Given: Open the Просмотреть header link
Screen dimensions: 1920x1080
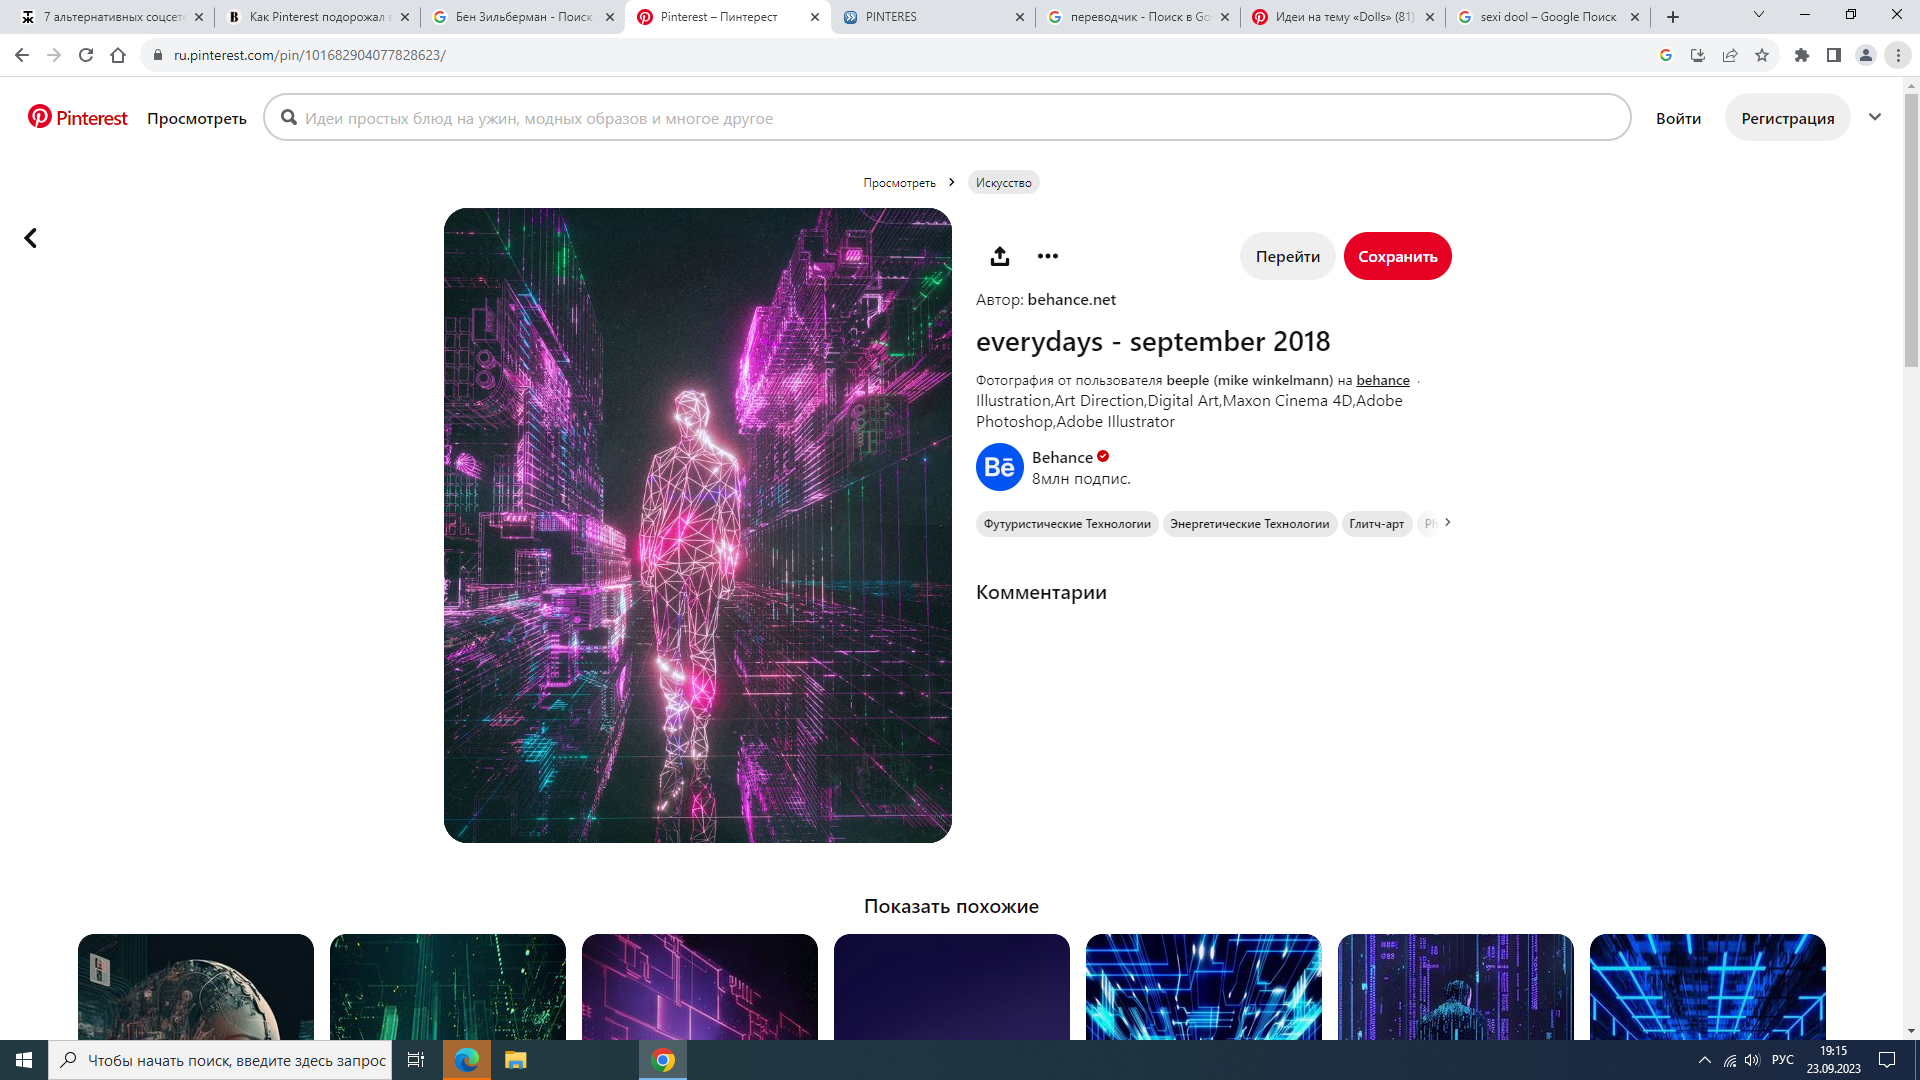Looking at the screenshot, I should (x=197, y=118).
